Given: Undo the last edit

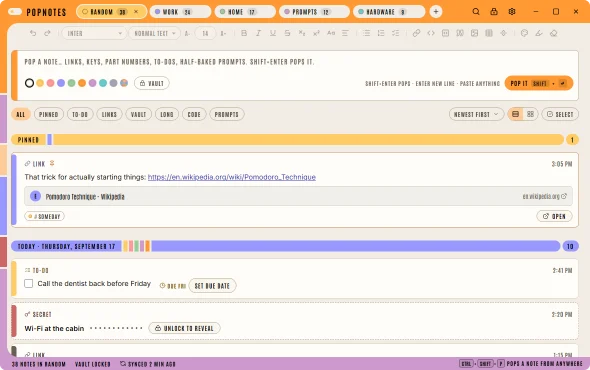Looking at the screenshot, I should pyautogui.click(x=33, y=33).
